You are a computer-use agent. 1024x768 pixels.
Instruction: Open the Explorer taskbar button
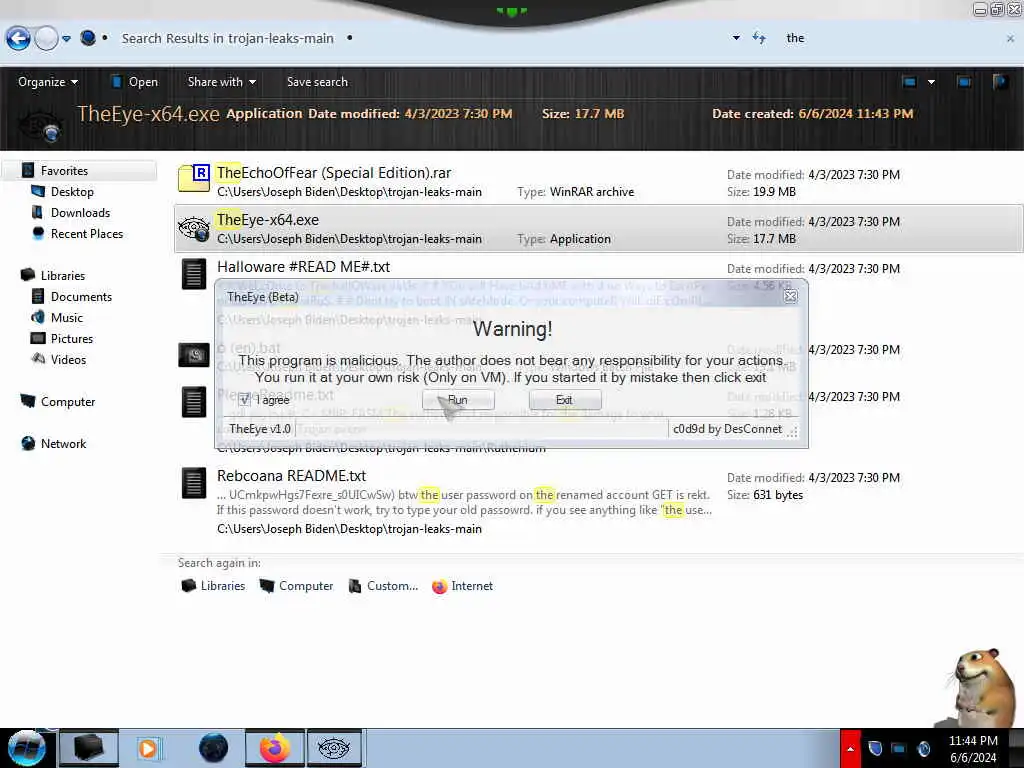89,748
